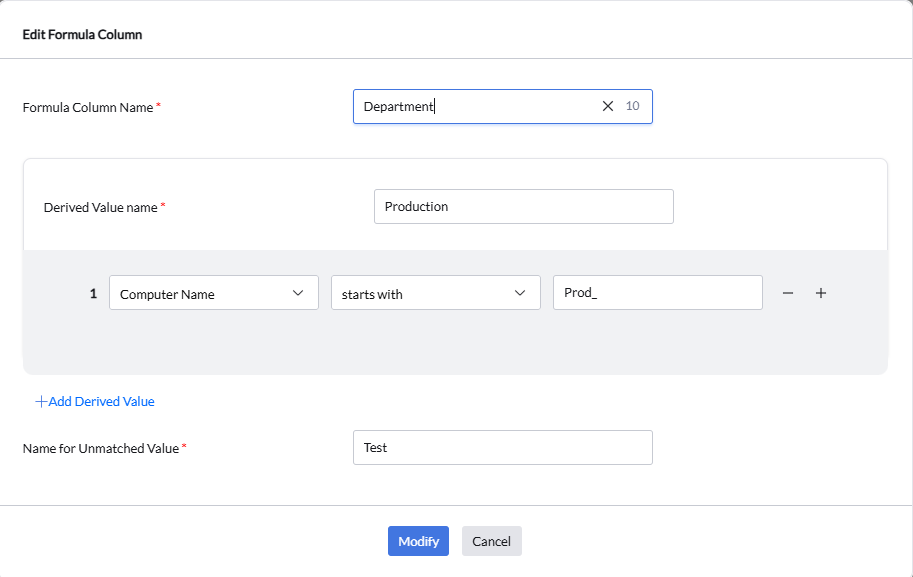
Task: Select the Derived Value name field showing Production
Action: [523, 206]
